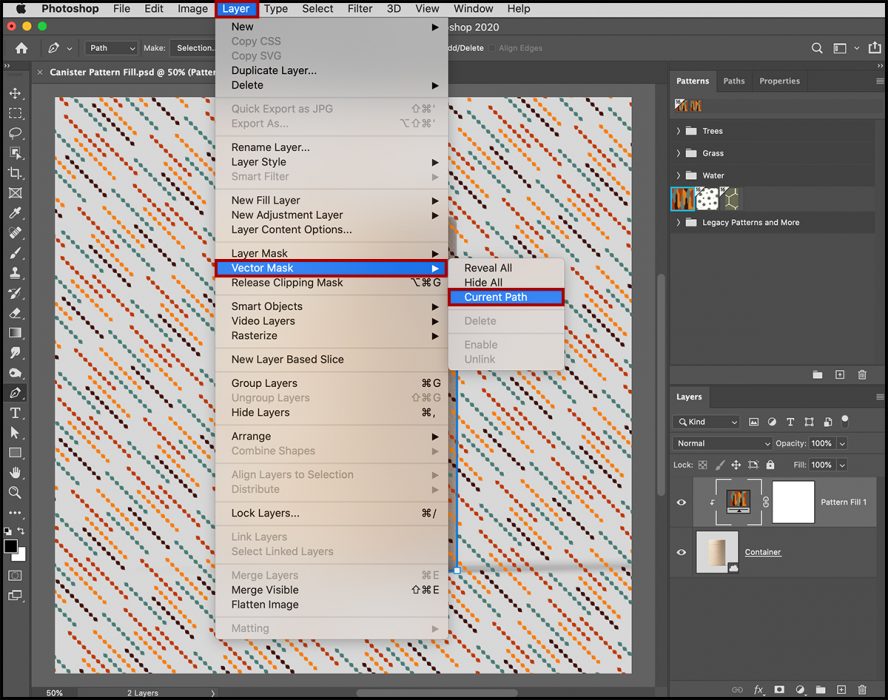Click the foreground color swatch

pos(11,547)
